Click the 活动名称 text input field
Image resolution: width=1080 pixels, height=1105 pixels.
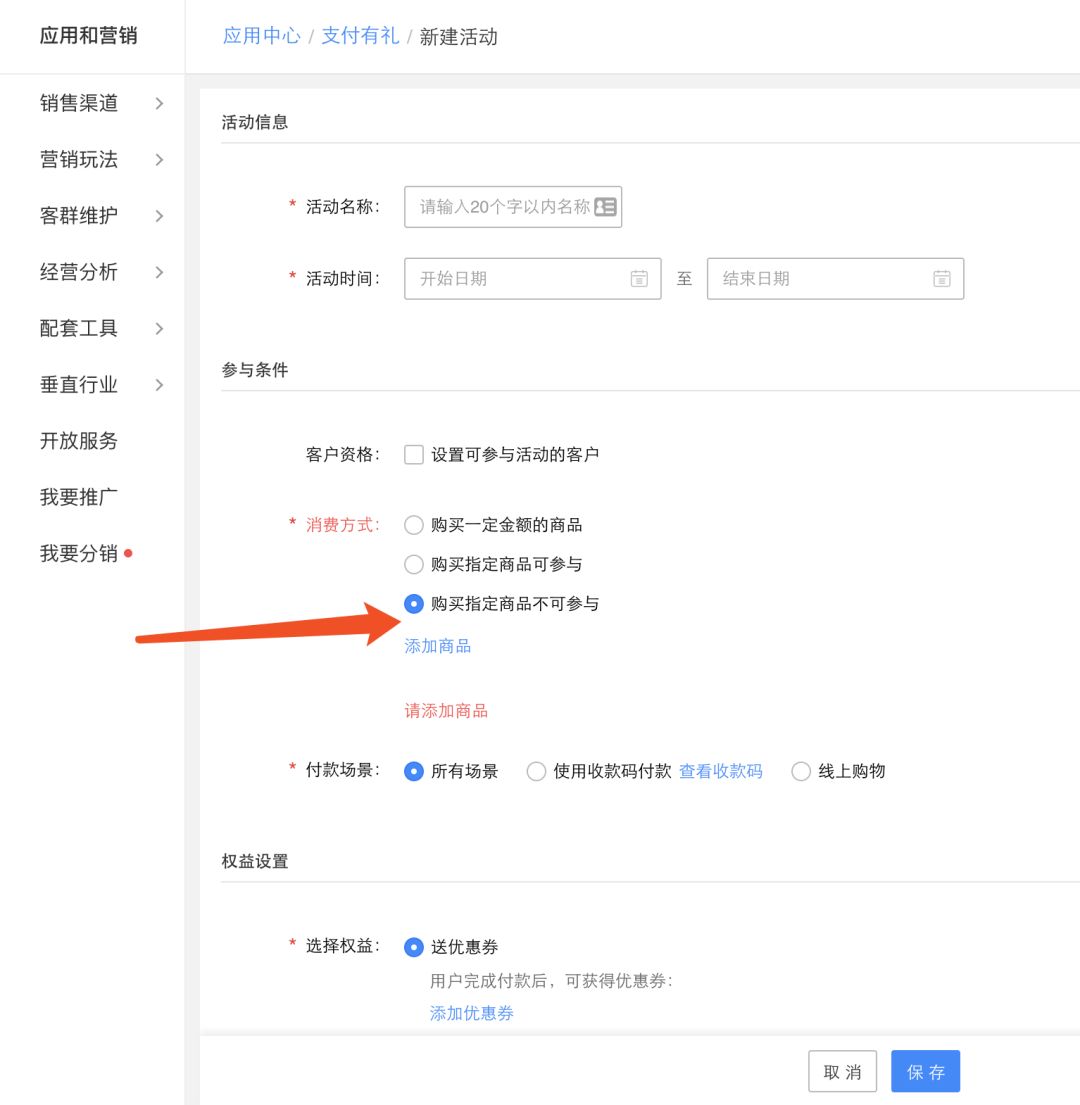498,207
